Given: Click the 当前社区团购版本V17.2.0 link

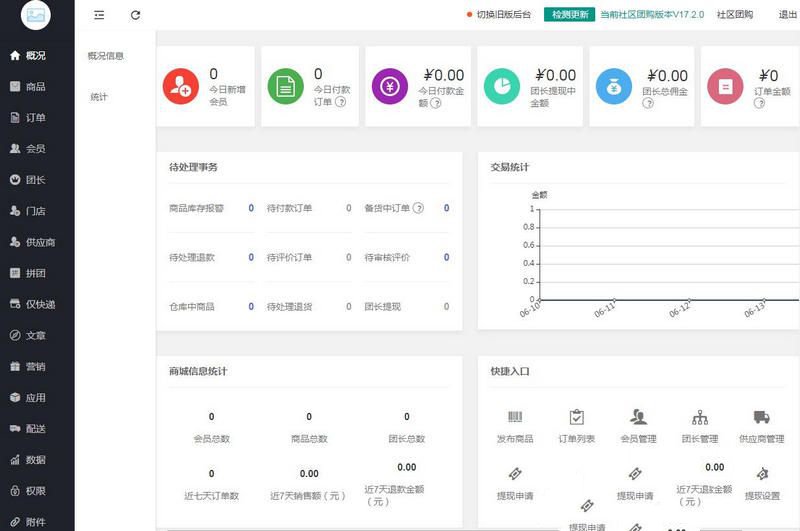Looking at the screenshot, I should (652, 14).
